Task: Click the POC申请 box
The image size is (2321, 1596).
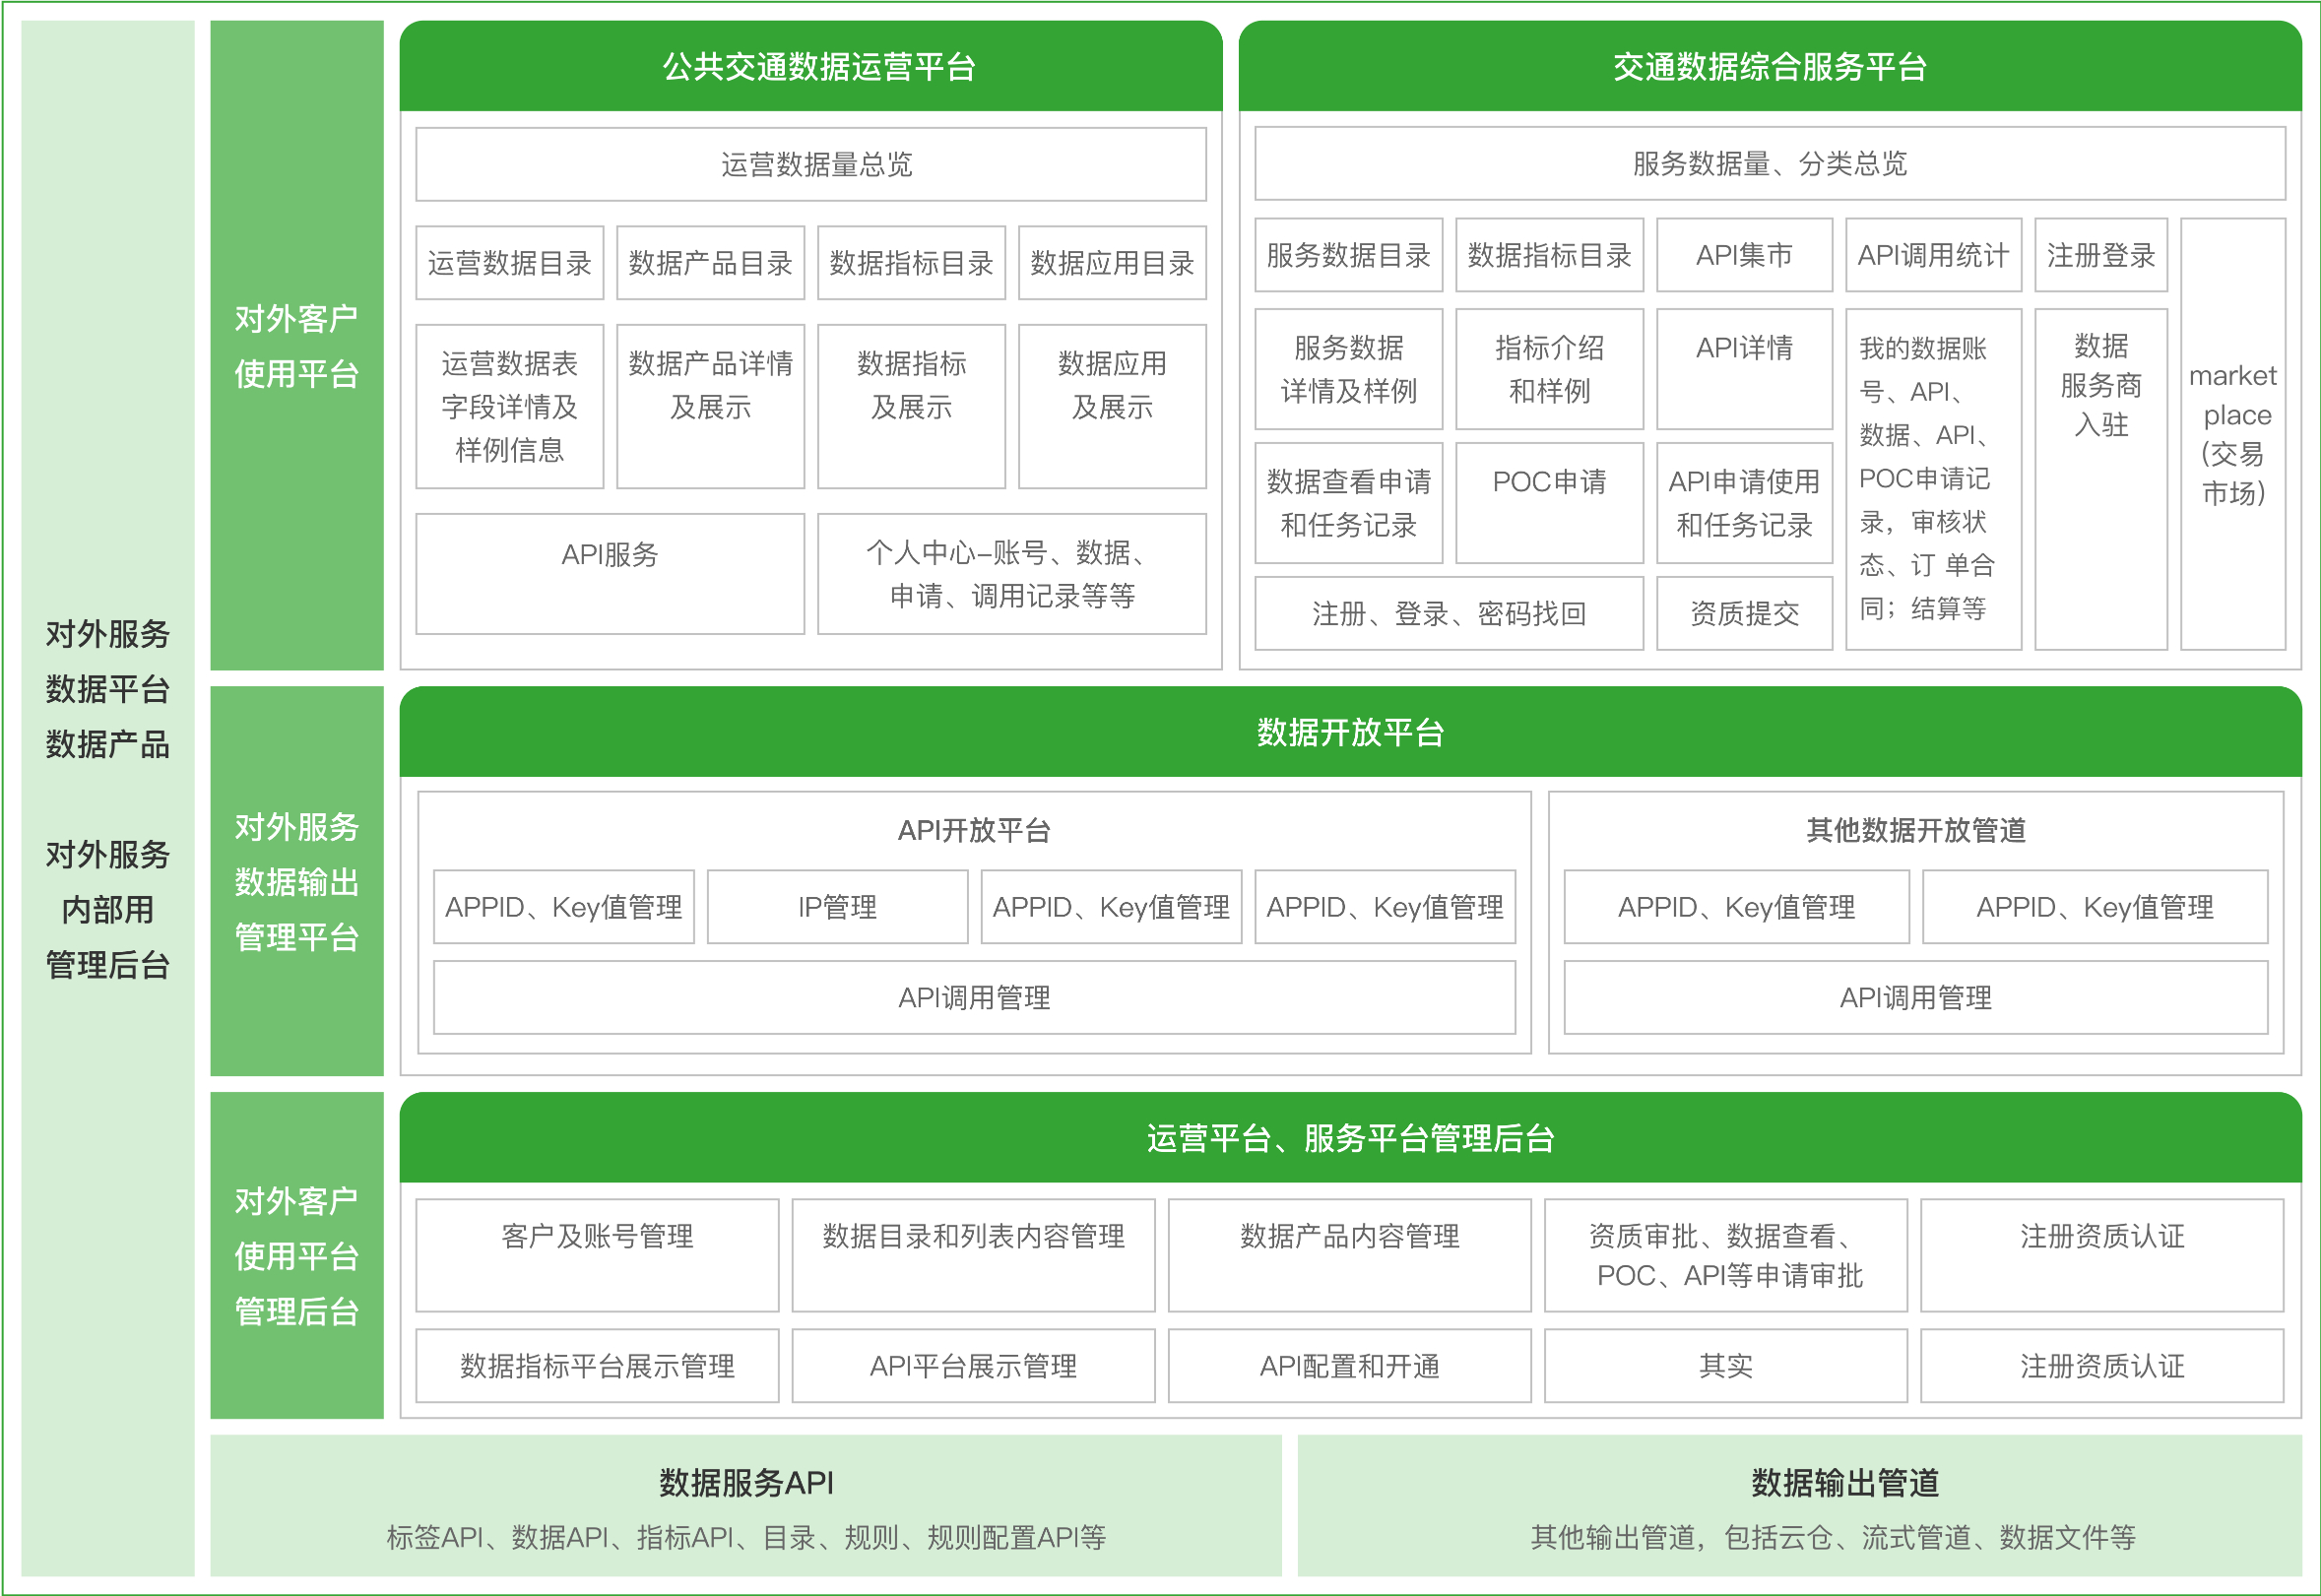Action: 1549,503
